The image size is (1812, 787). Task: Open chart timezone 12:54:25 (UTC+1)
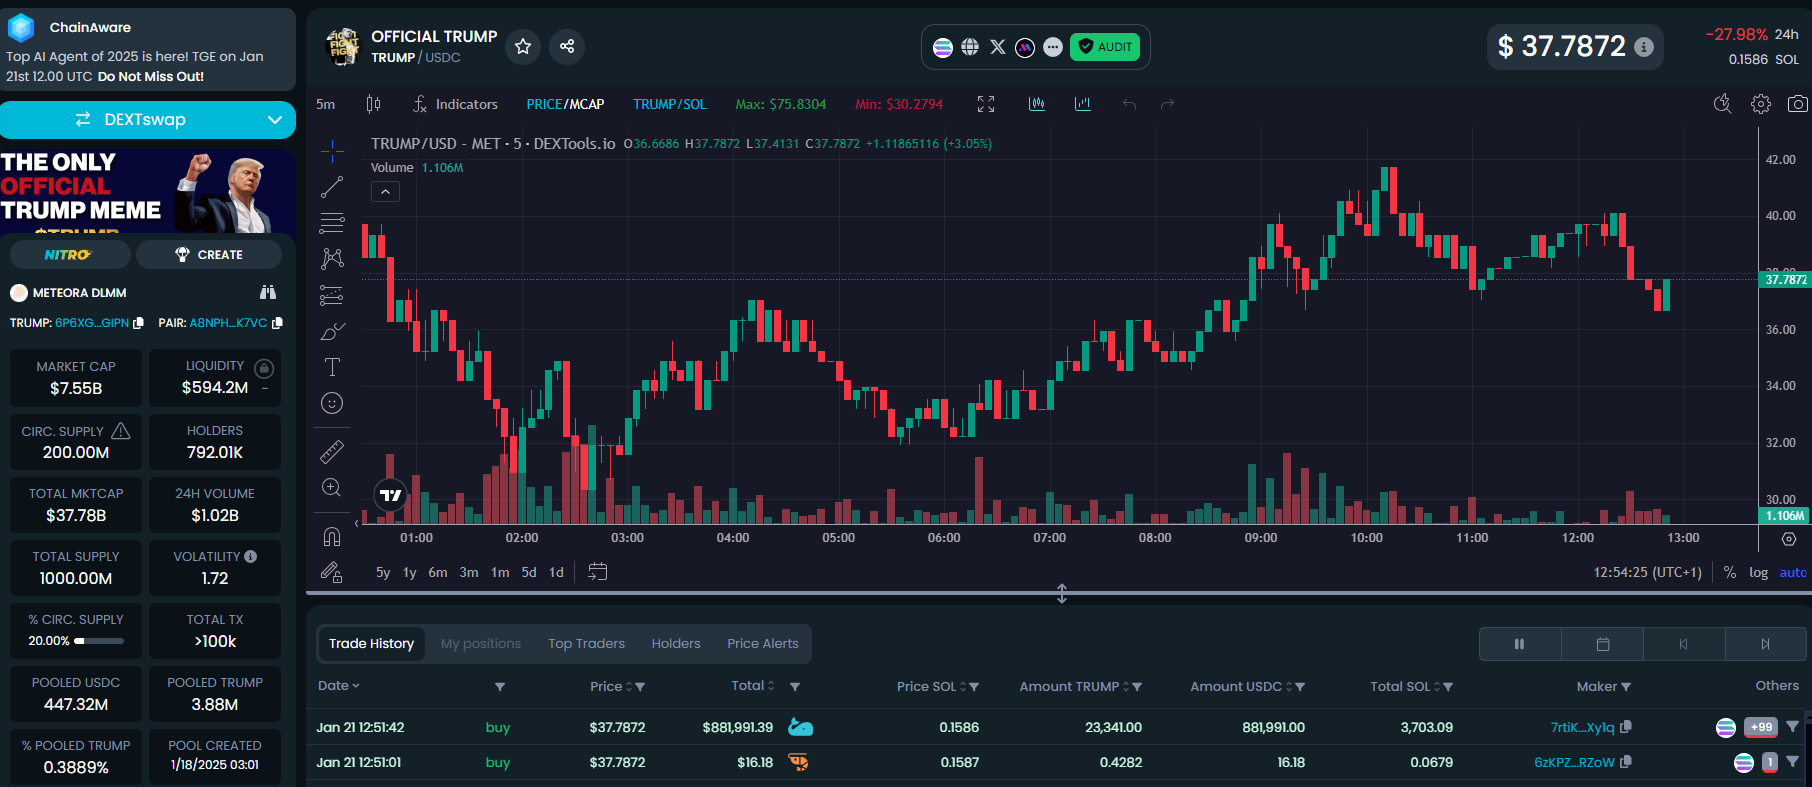1647,573
